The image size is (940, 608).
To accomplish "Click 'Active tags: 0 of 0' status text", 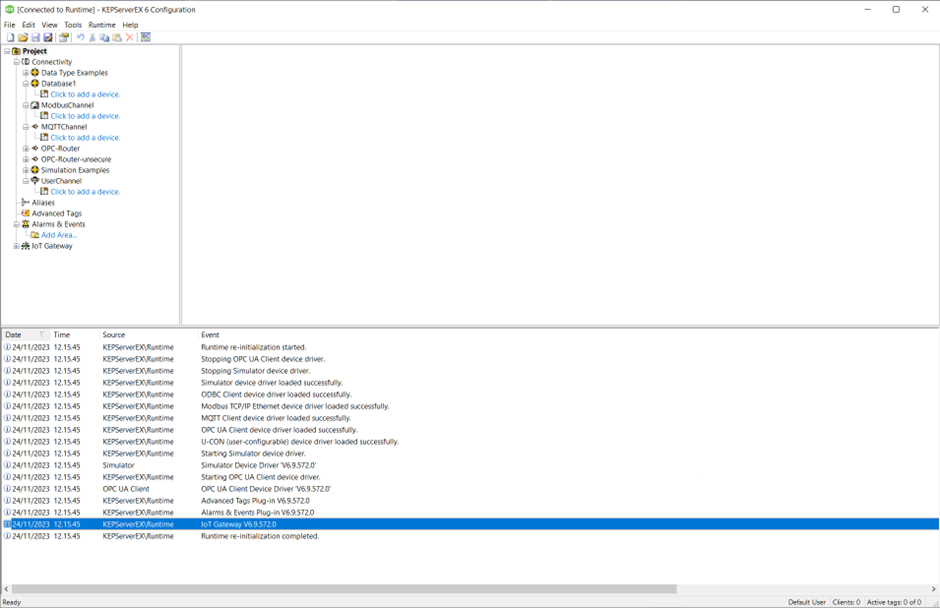I will (894, 602).
